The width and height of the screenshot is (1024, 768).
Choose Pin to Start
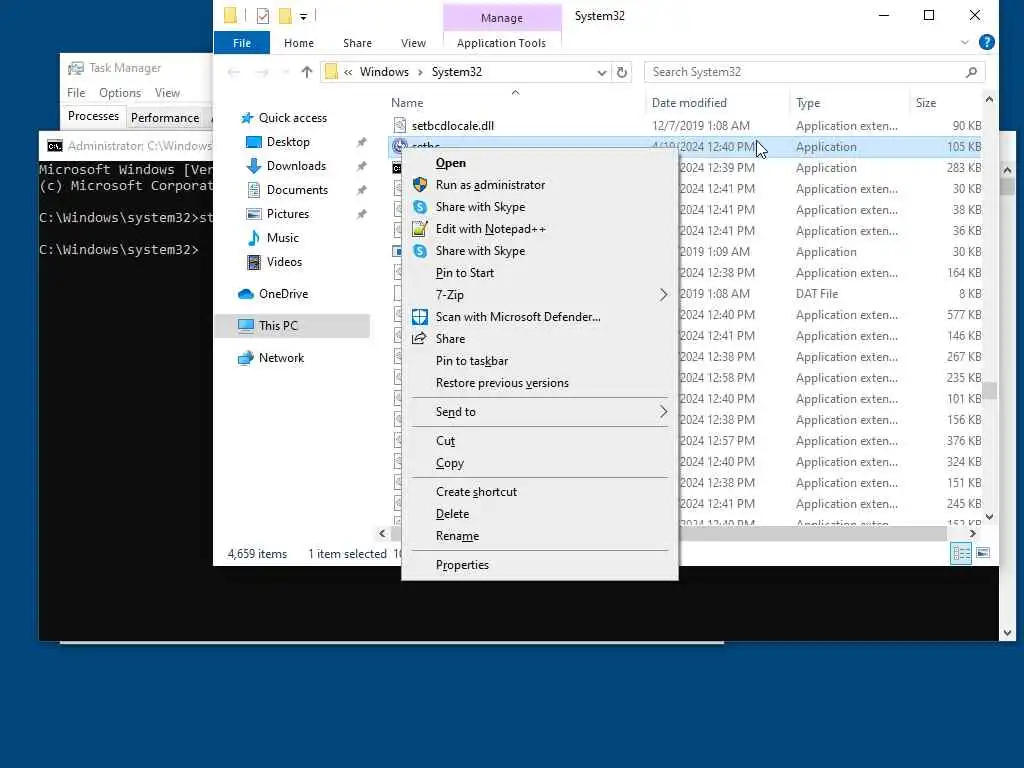pos(464,273)
